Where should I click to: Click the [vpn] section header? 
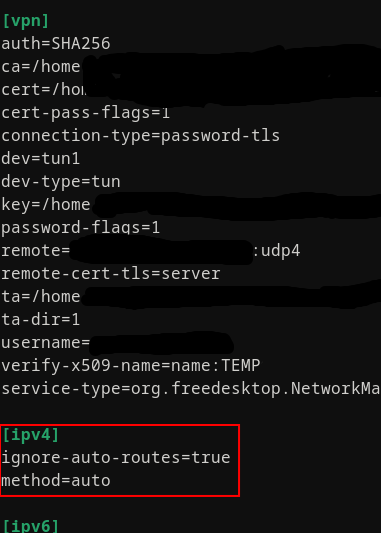[25, 21]
